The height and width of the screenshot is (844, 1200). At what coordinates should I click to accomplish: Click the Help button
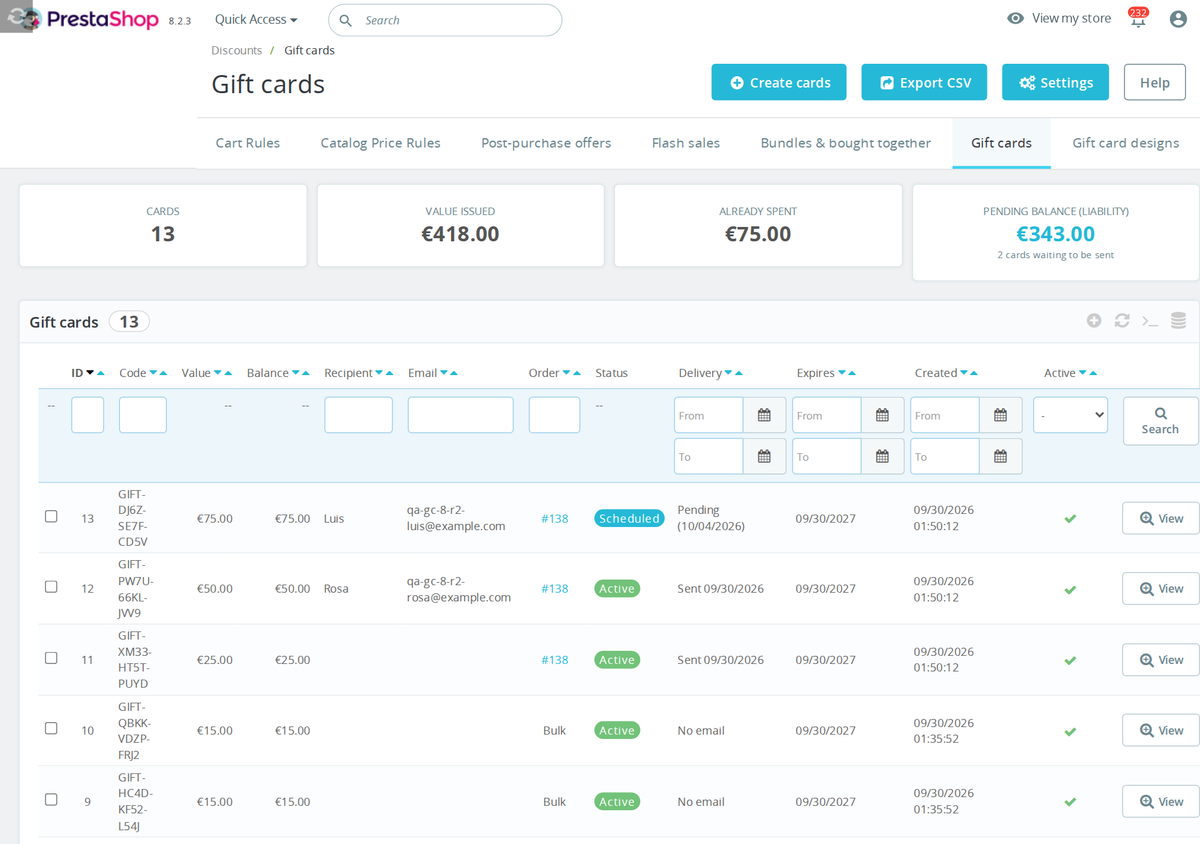1154,82
